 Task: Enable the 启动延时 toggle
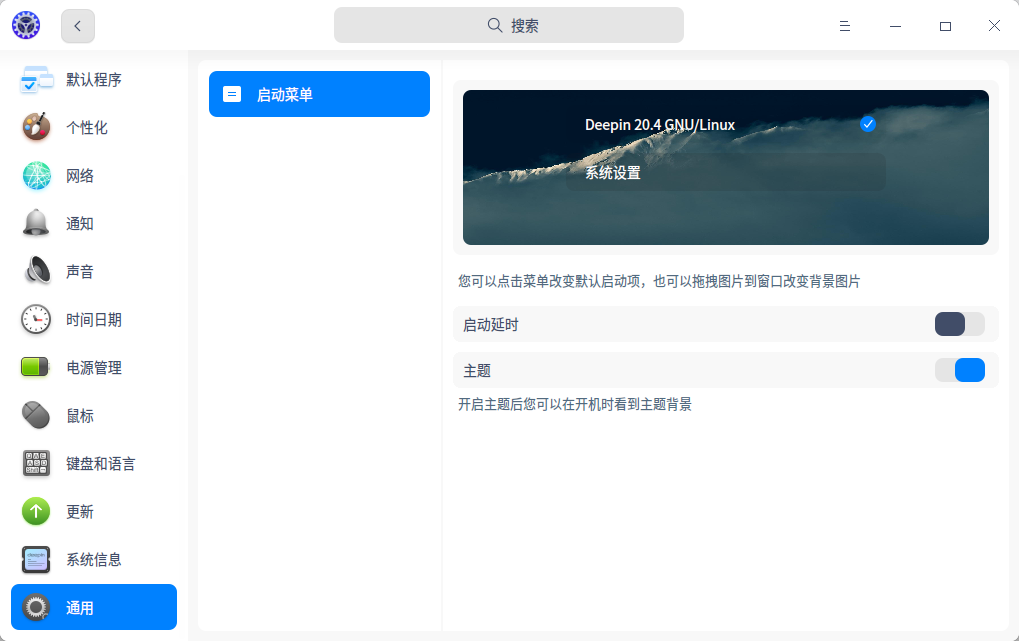tap(959, 324)
